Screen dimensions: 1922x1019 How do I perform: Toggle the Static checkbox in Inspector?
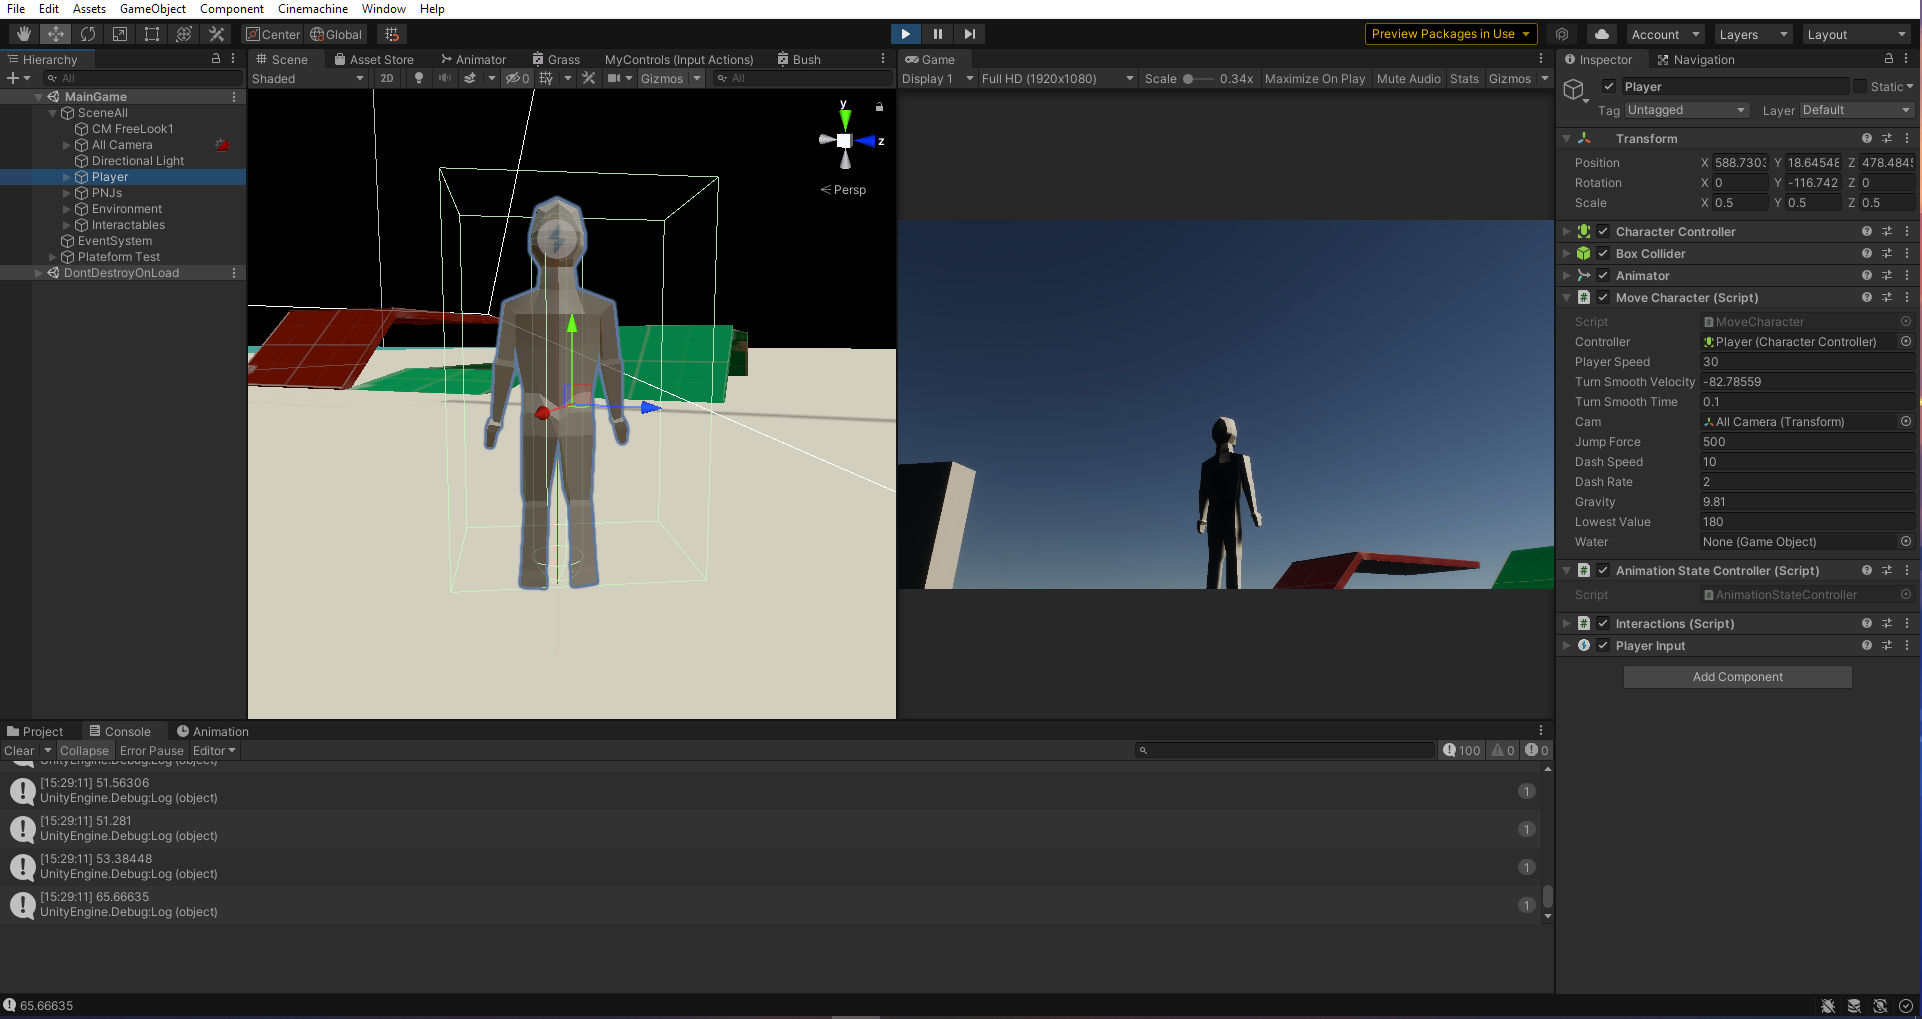coord(1860,86)
